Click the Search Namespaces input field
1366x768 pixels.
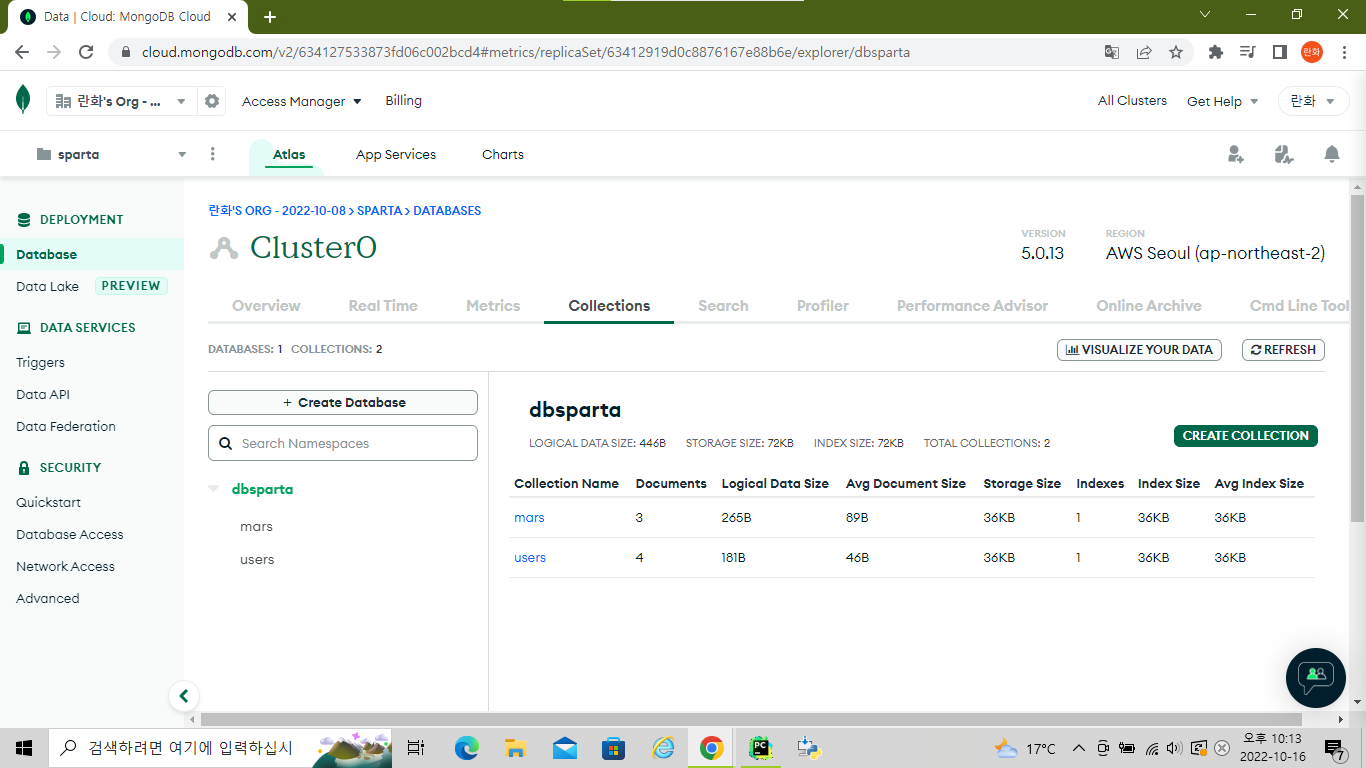(x=343, y=443)
